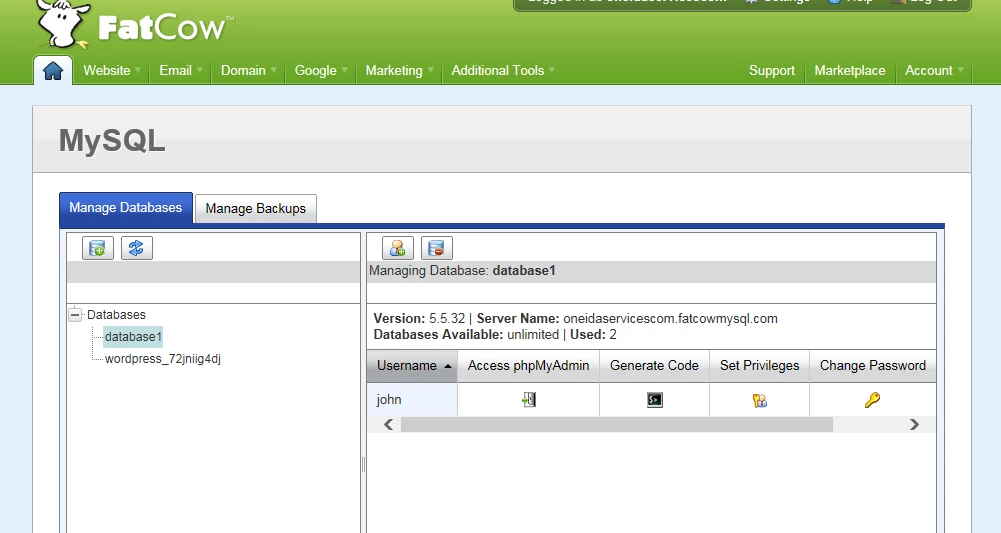The width and height of the screenshot is (1001, 533).
Task: Refresh the databases list icon
Action: click(137, 248)
